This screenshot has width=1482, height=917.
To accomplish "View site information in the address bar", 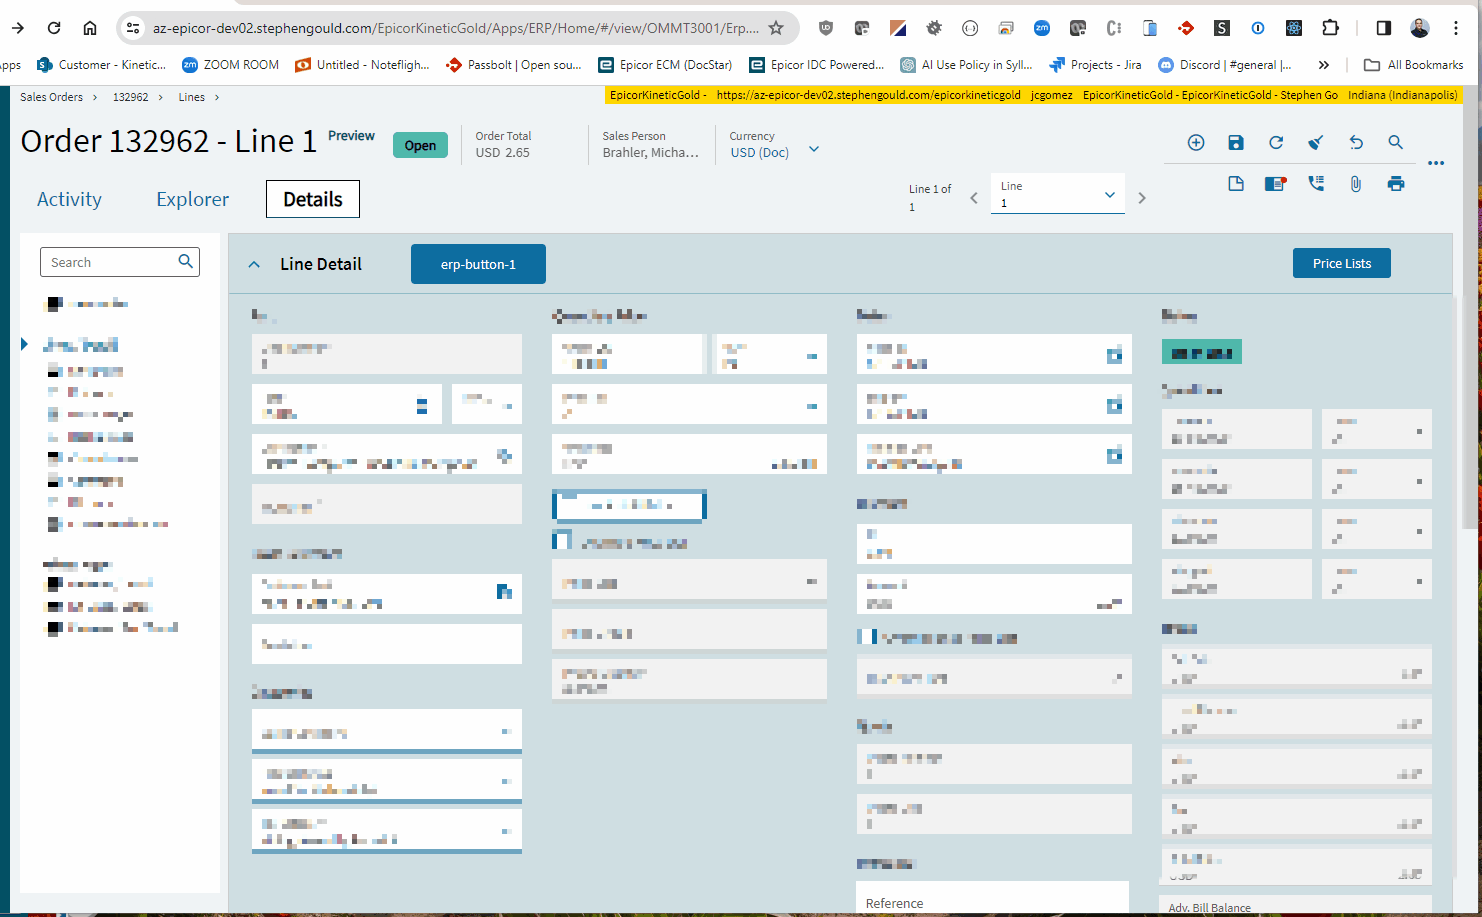I will (x=133, y=28).
